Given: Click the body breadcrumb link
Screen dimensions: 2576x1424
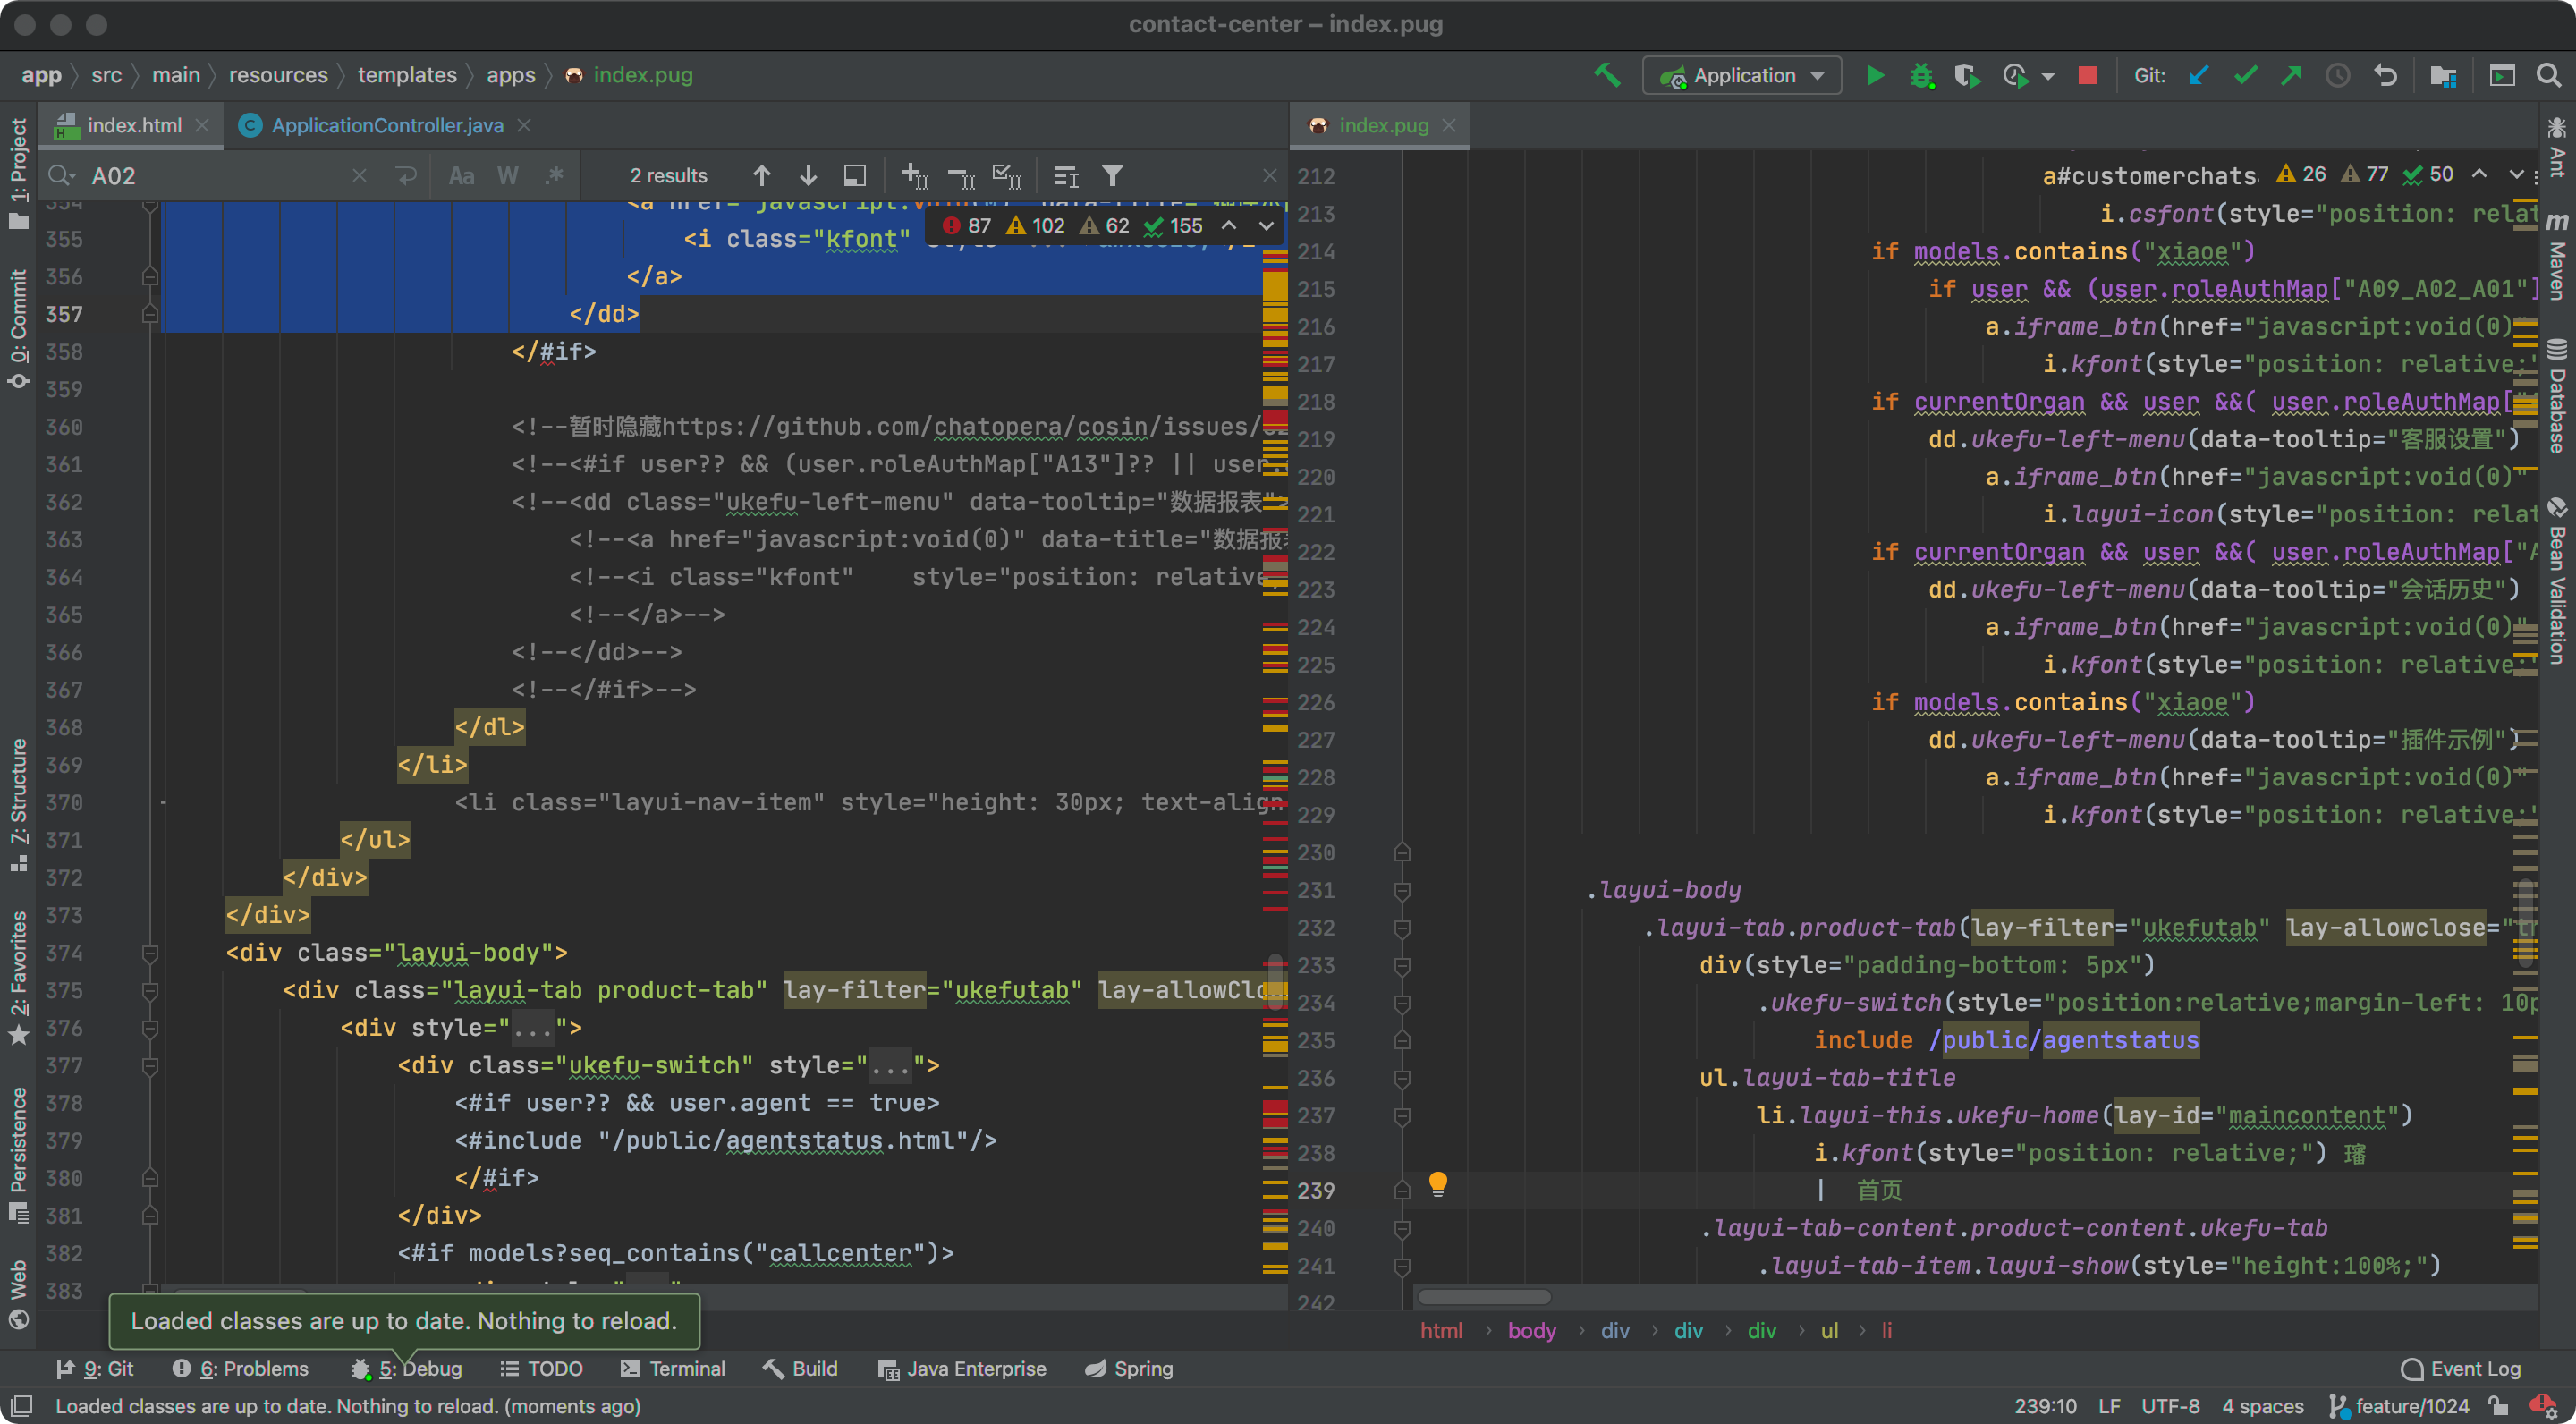Looking at the screenshot, I should (x=1531, y=1330).
